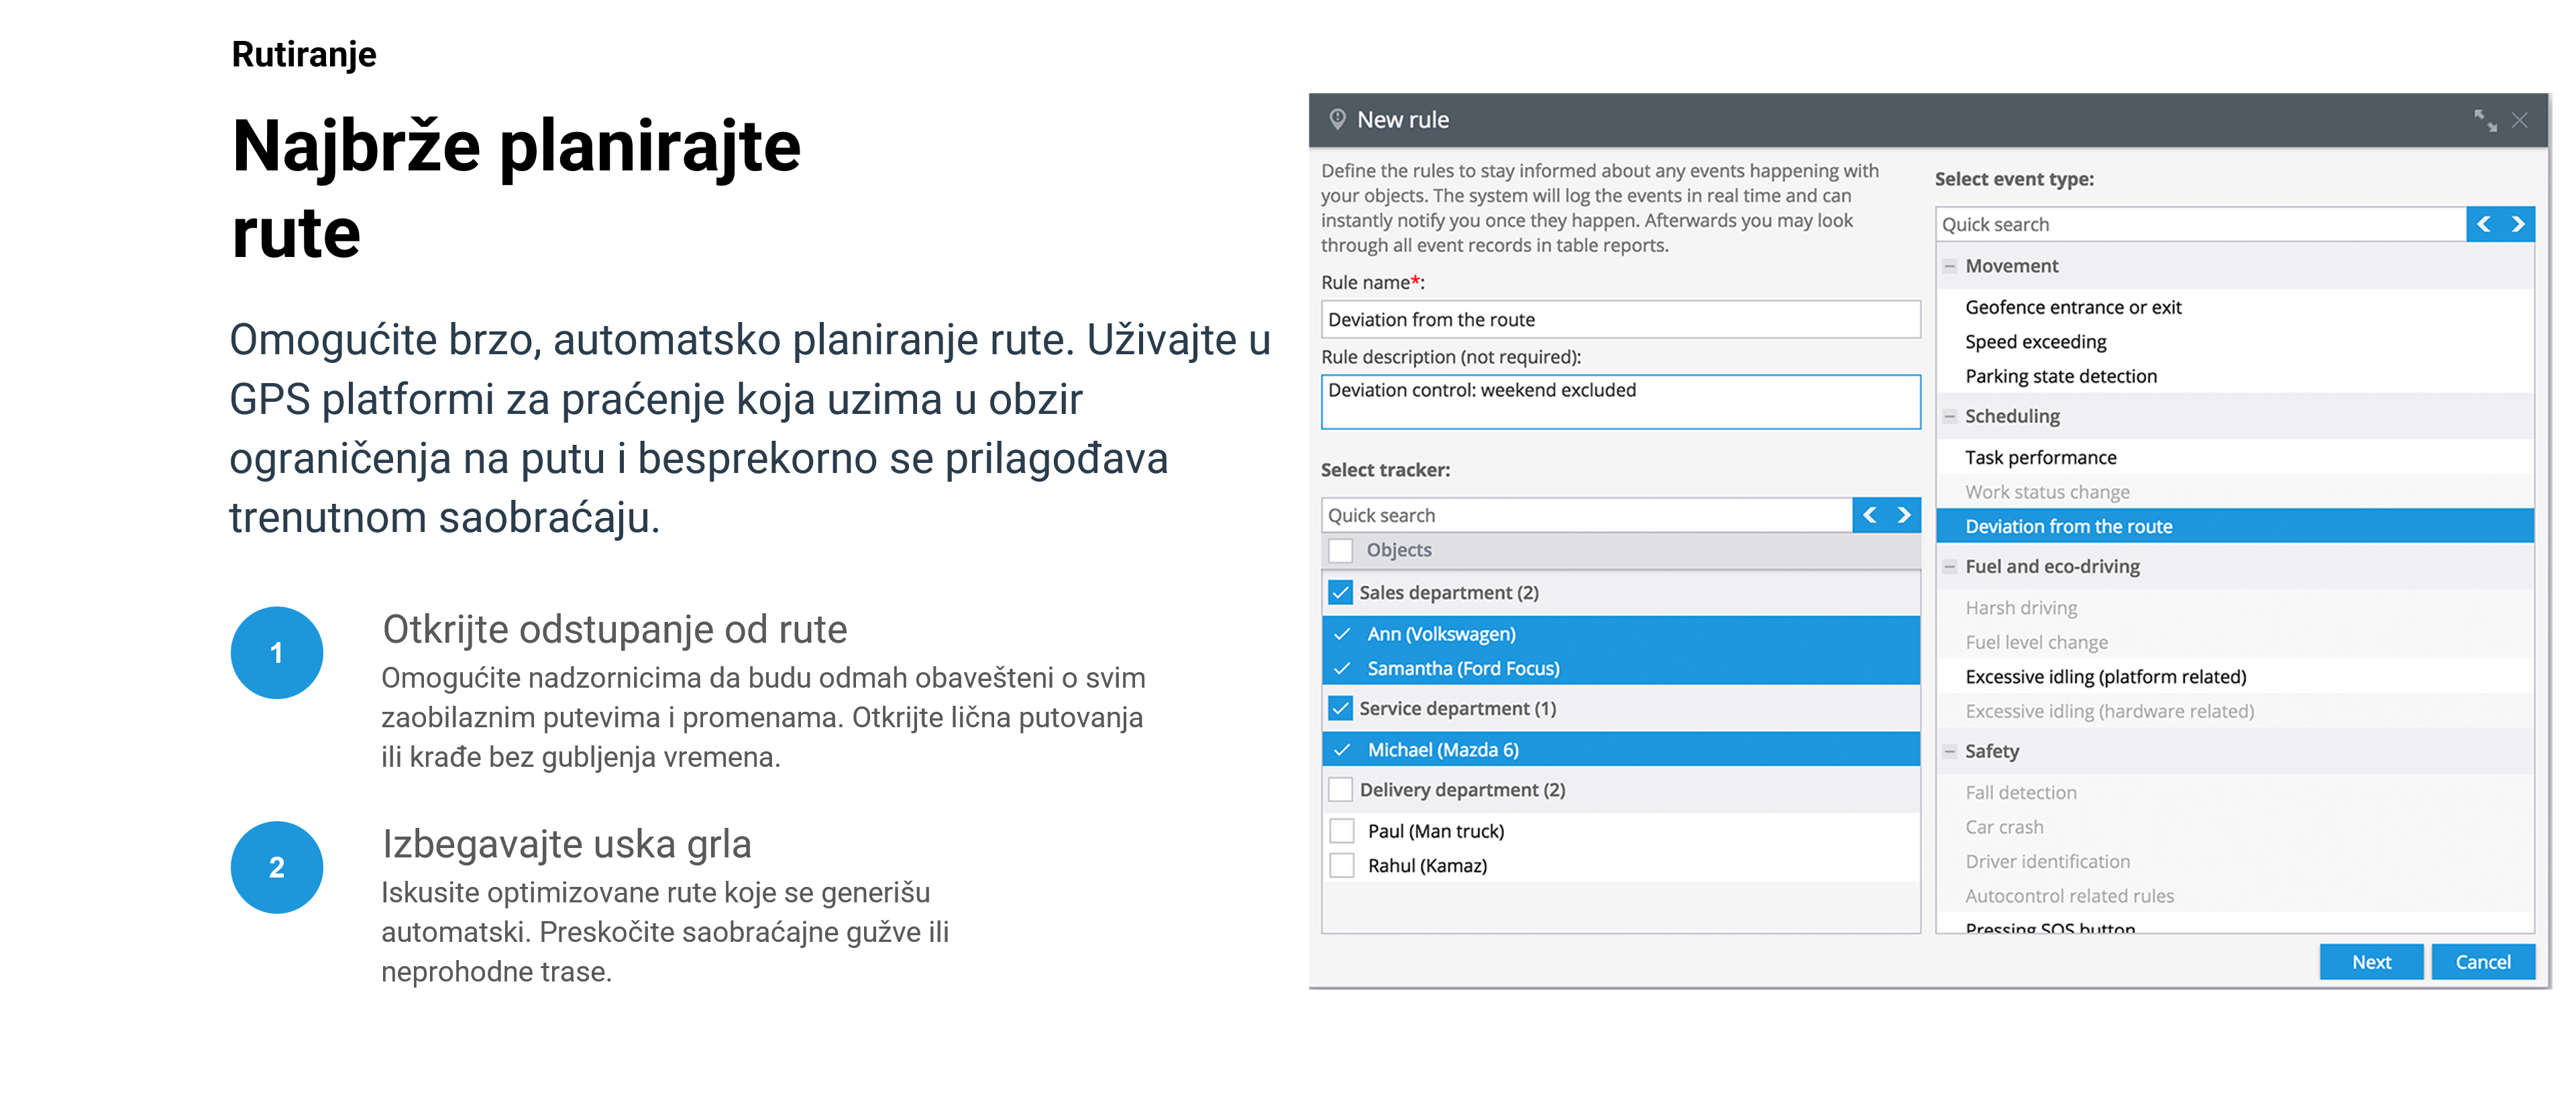This screenshot has height=1111, width=2576.
Task: Click the blue step 1 circle
Action: 277,653
